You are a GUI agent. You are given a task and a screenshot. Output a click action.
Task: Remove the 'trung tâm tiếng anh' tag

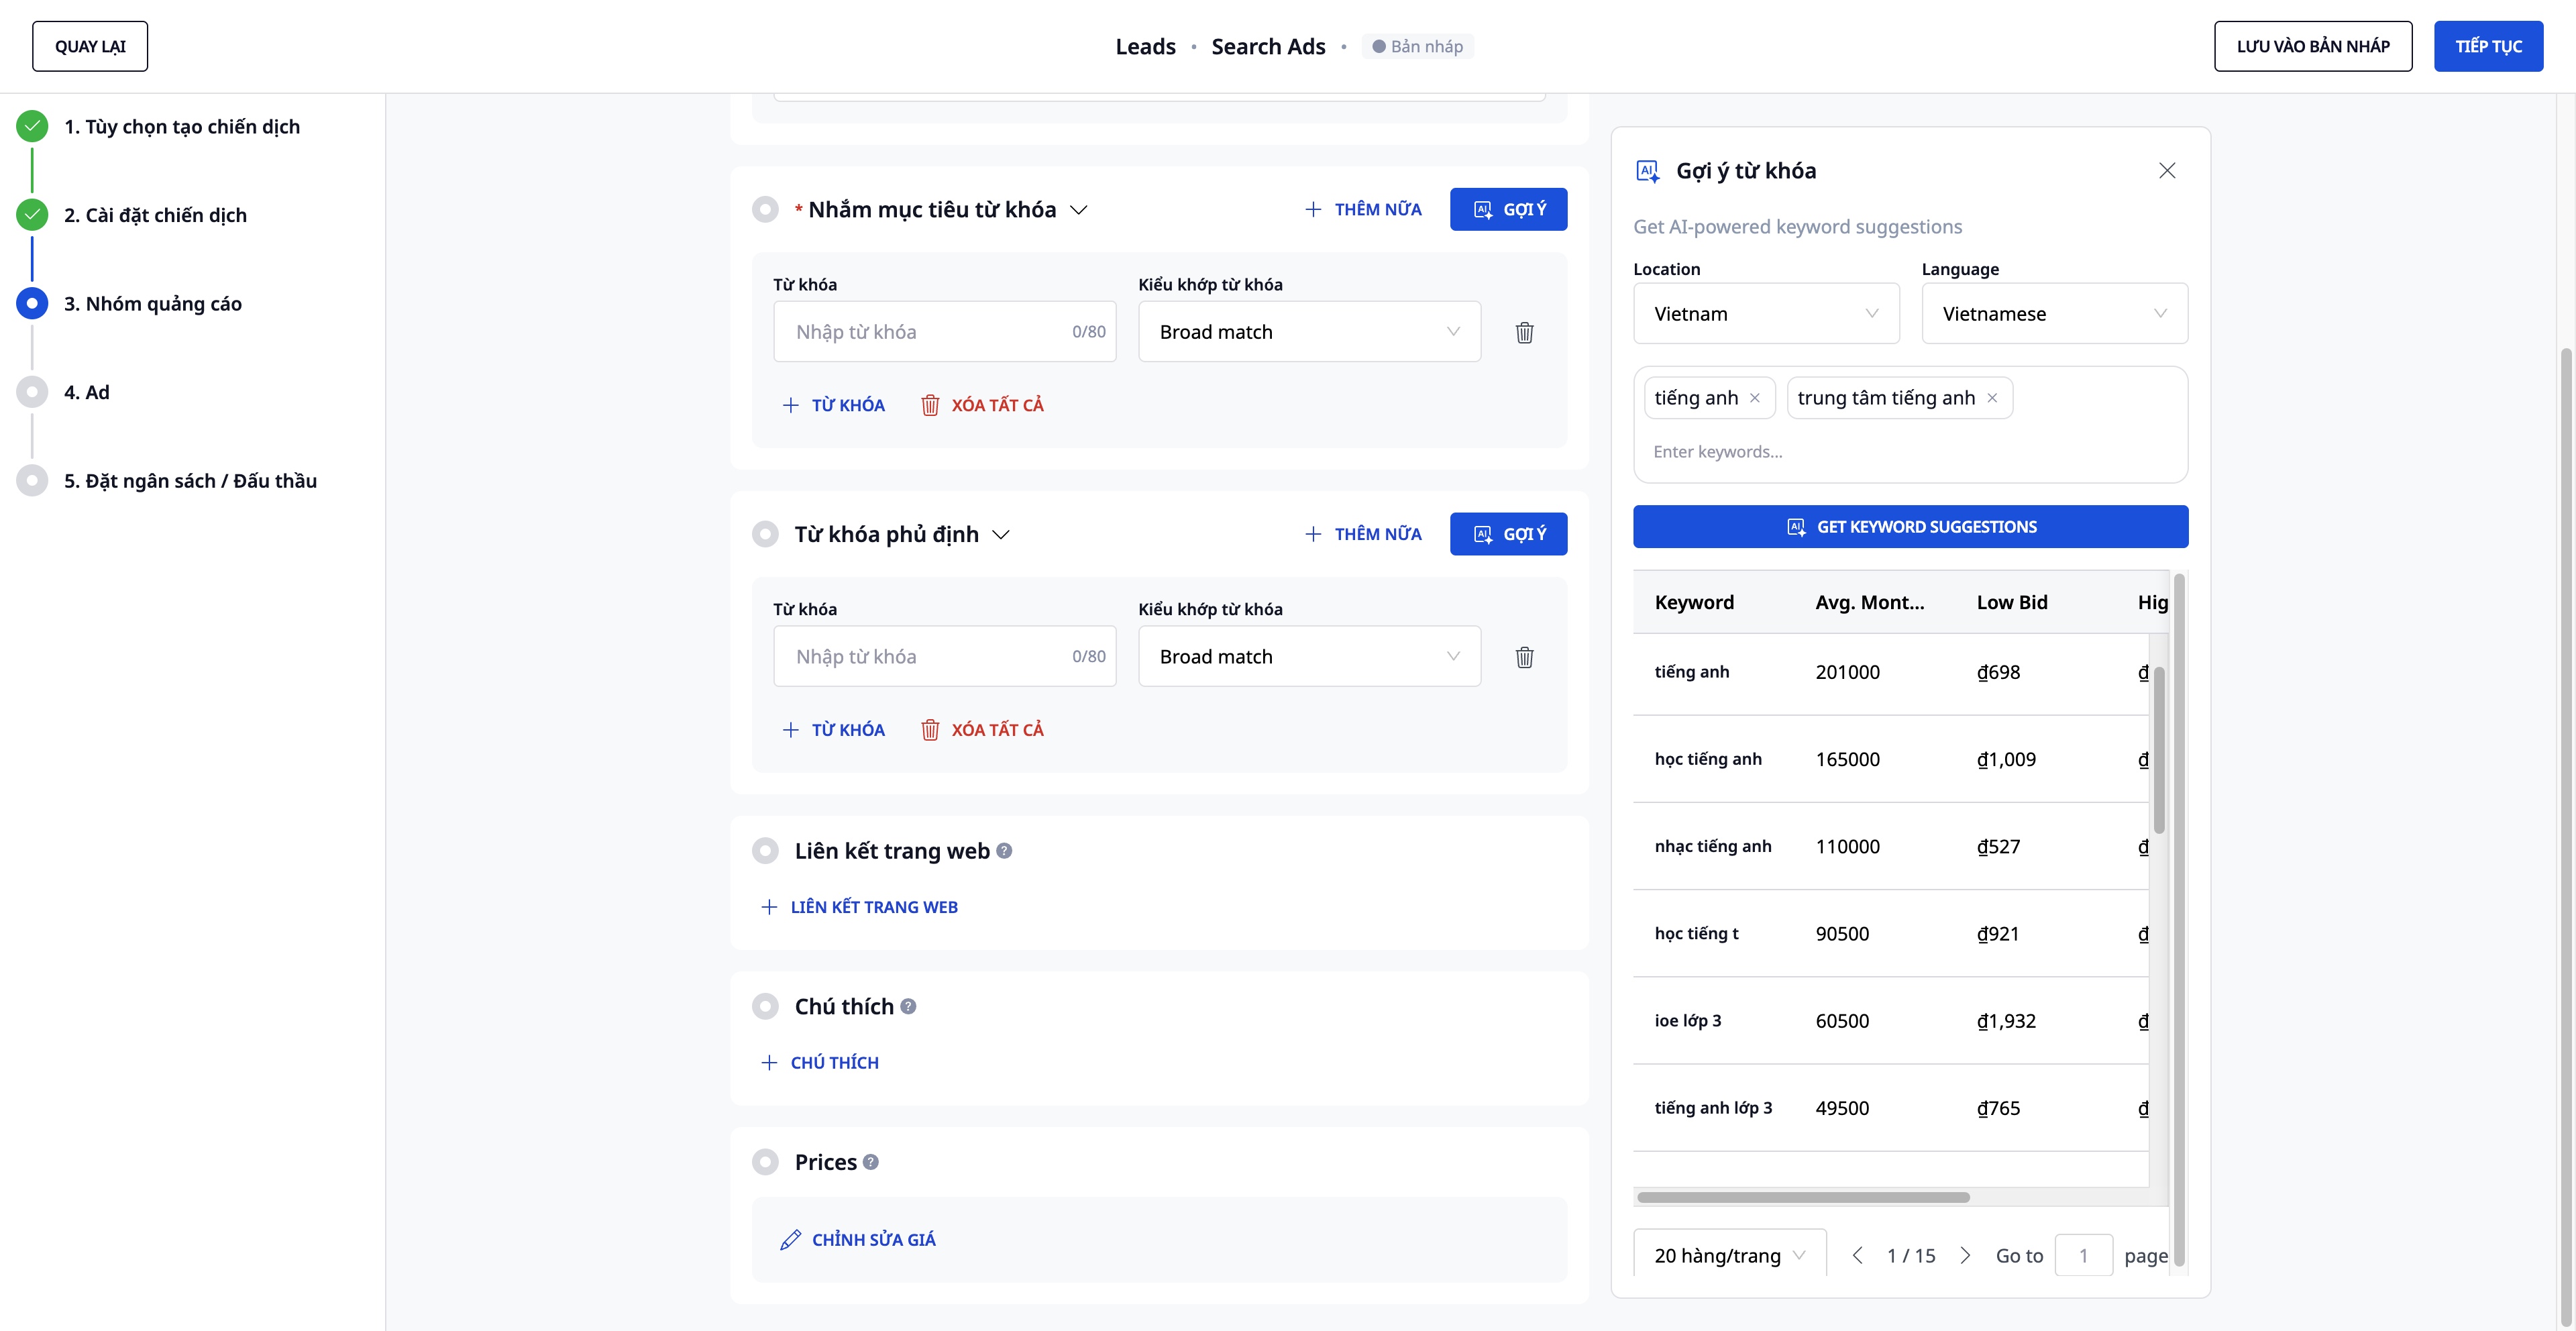(x=1991, y=398)
